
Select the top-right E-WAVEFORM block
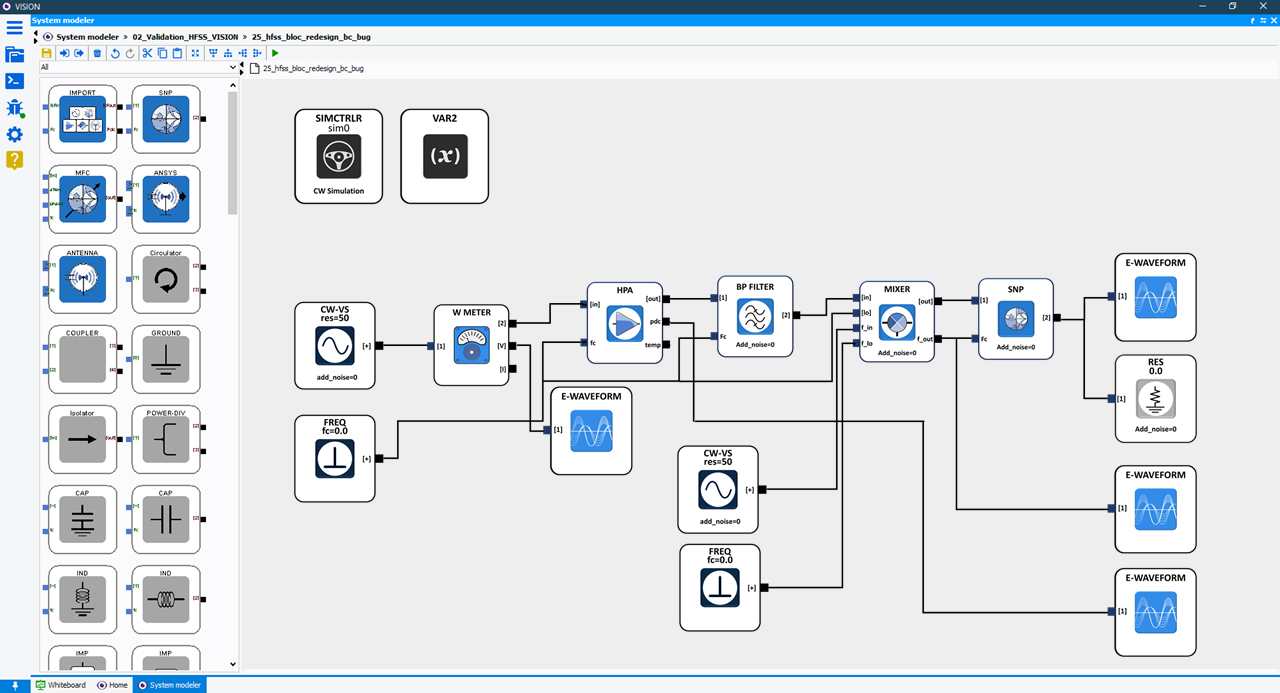(x=1156, y=297)
